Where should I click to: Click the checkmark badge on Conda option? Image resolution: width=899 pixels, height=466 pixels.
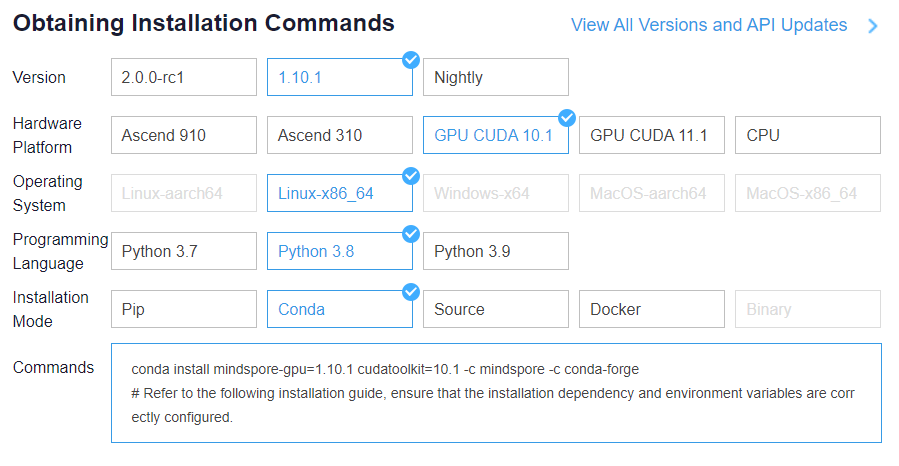(410, 292)
